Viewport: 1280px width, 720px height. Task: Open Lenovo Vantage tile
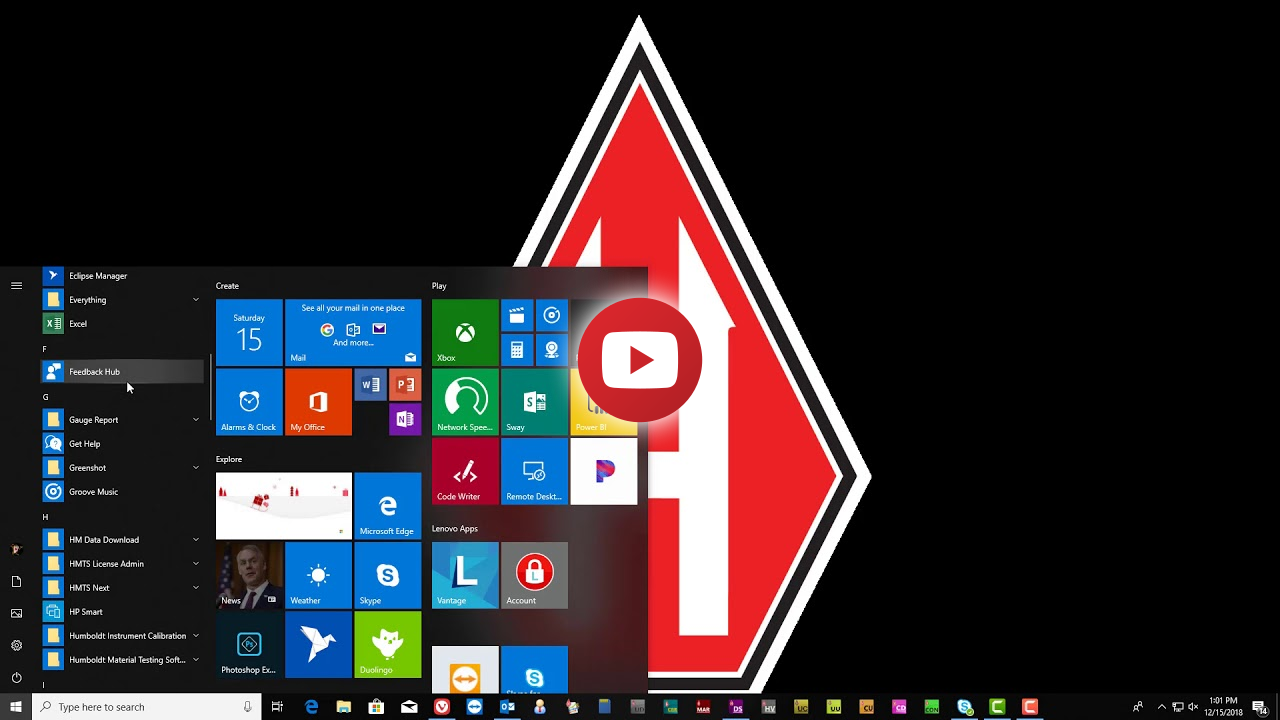coord(465,576)
